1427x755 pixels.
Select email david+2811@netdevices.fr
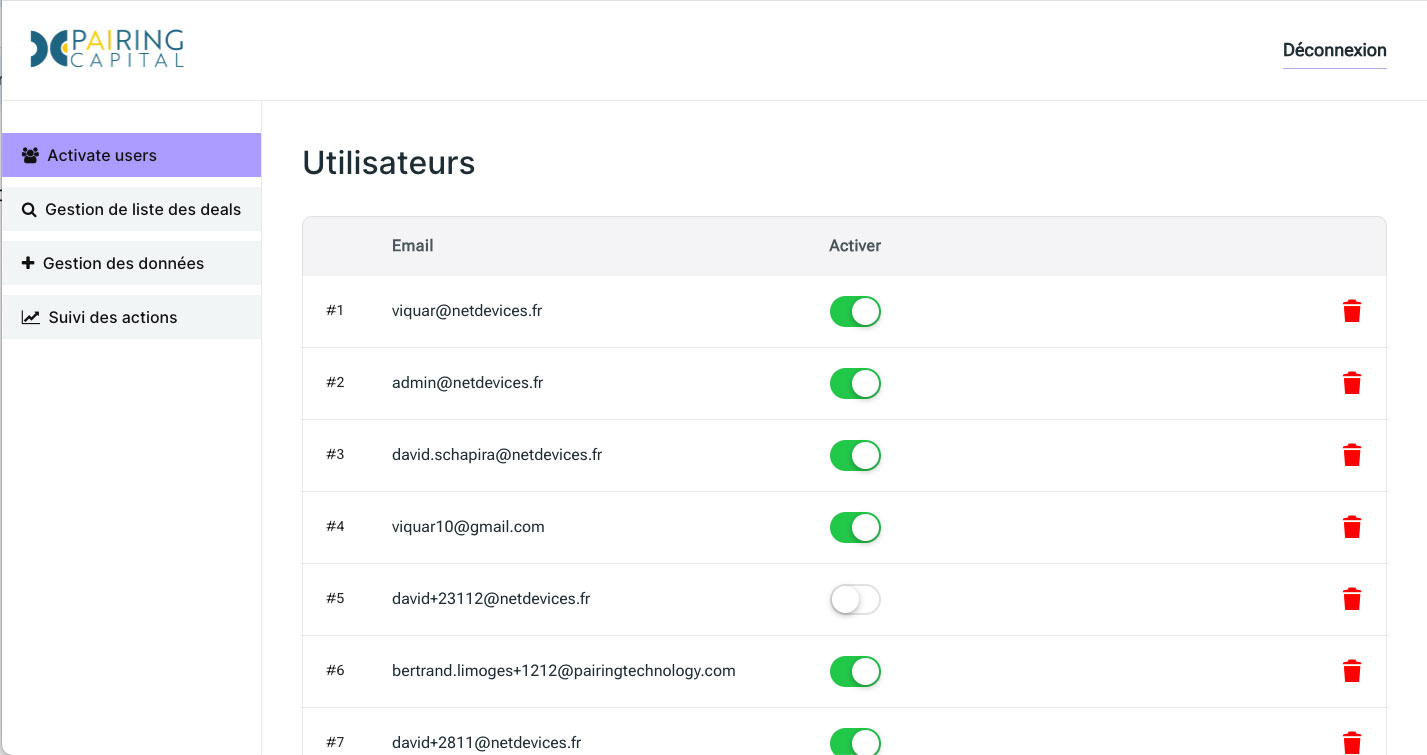tap(487, 743)
